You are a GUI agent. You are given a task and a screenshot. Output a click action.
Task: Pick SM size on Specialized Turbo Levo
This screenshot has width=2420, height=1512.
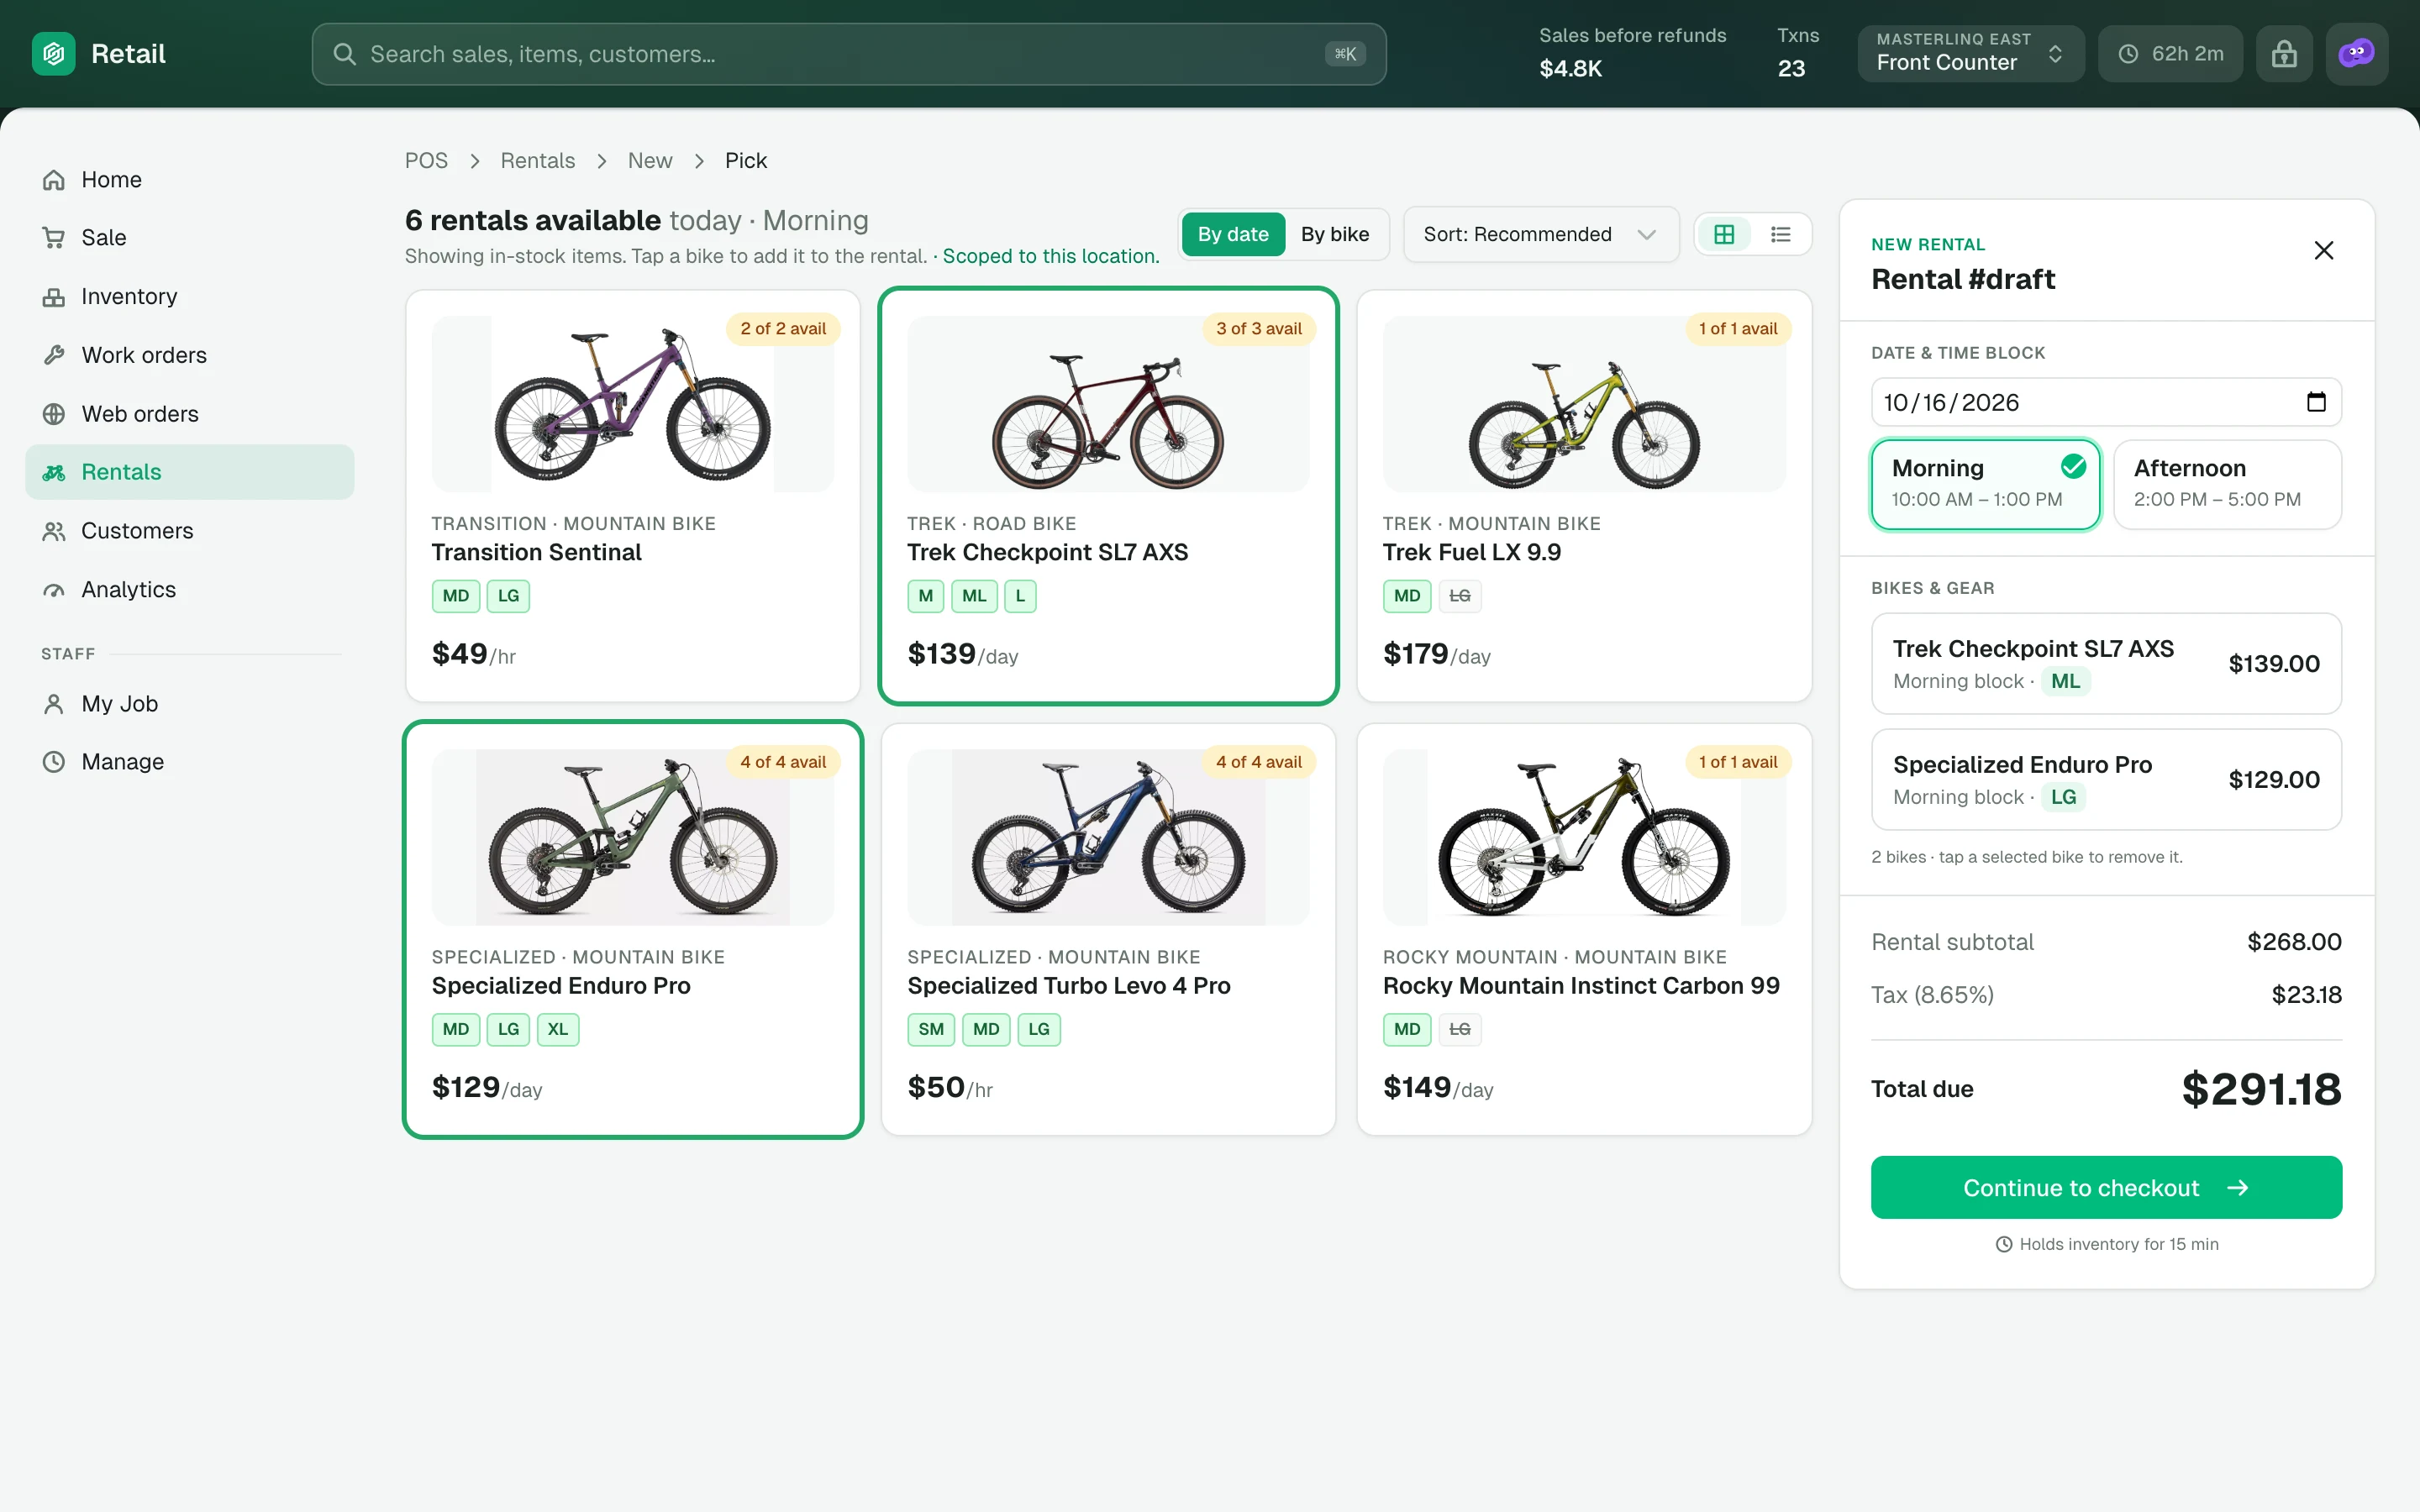tap(931, 1029)
